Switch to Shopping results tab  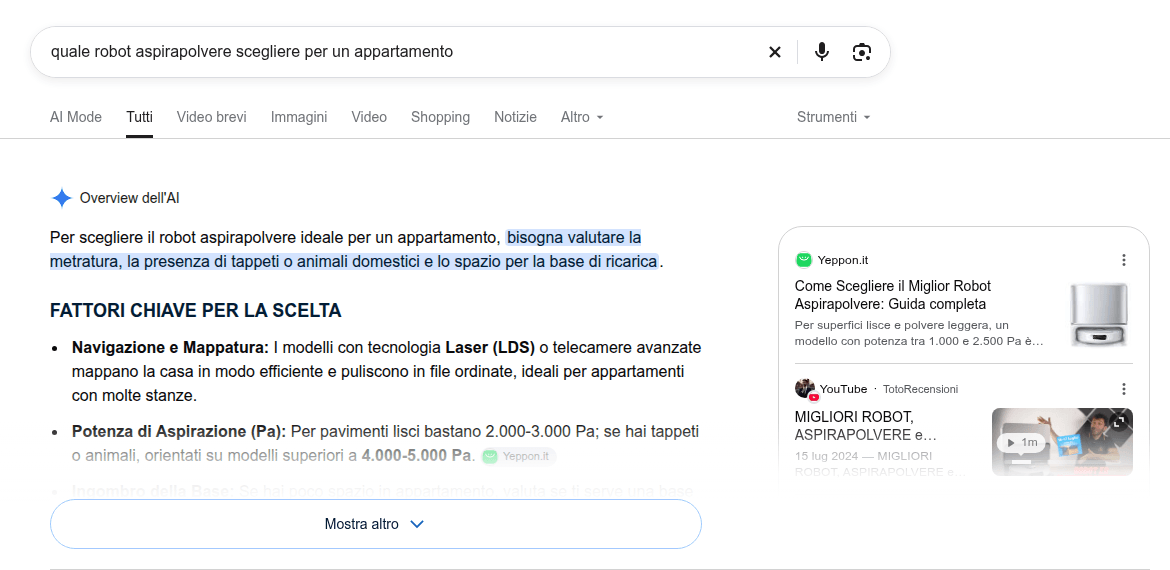coord(440,117)
